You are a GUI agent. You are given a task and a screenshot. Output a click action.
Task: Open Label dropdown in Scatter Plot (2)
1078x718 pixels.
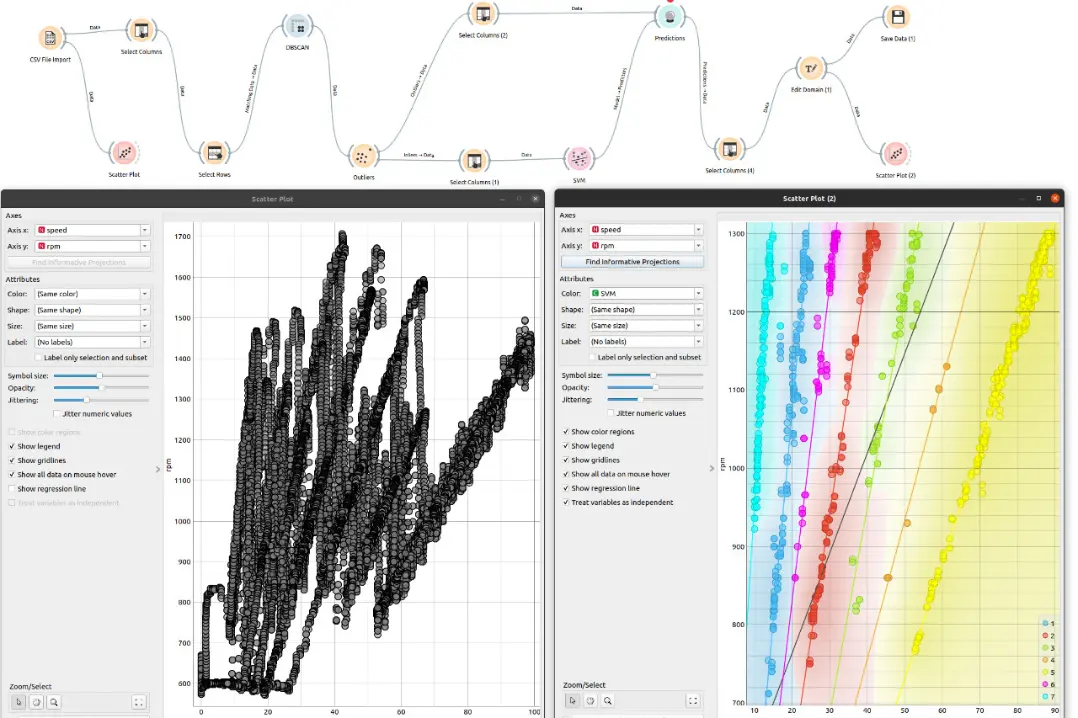(x=646, y=341)
